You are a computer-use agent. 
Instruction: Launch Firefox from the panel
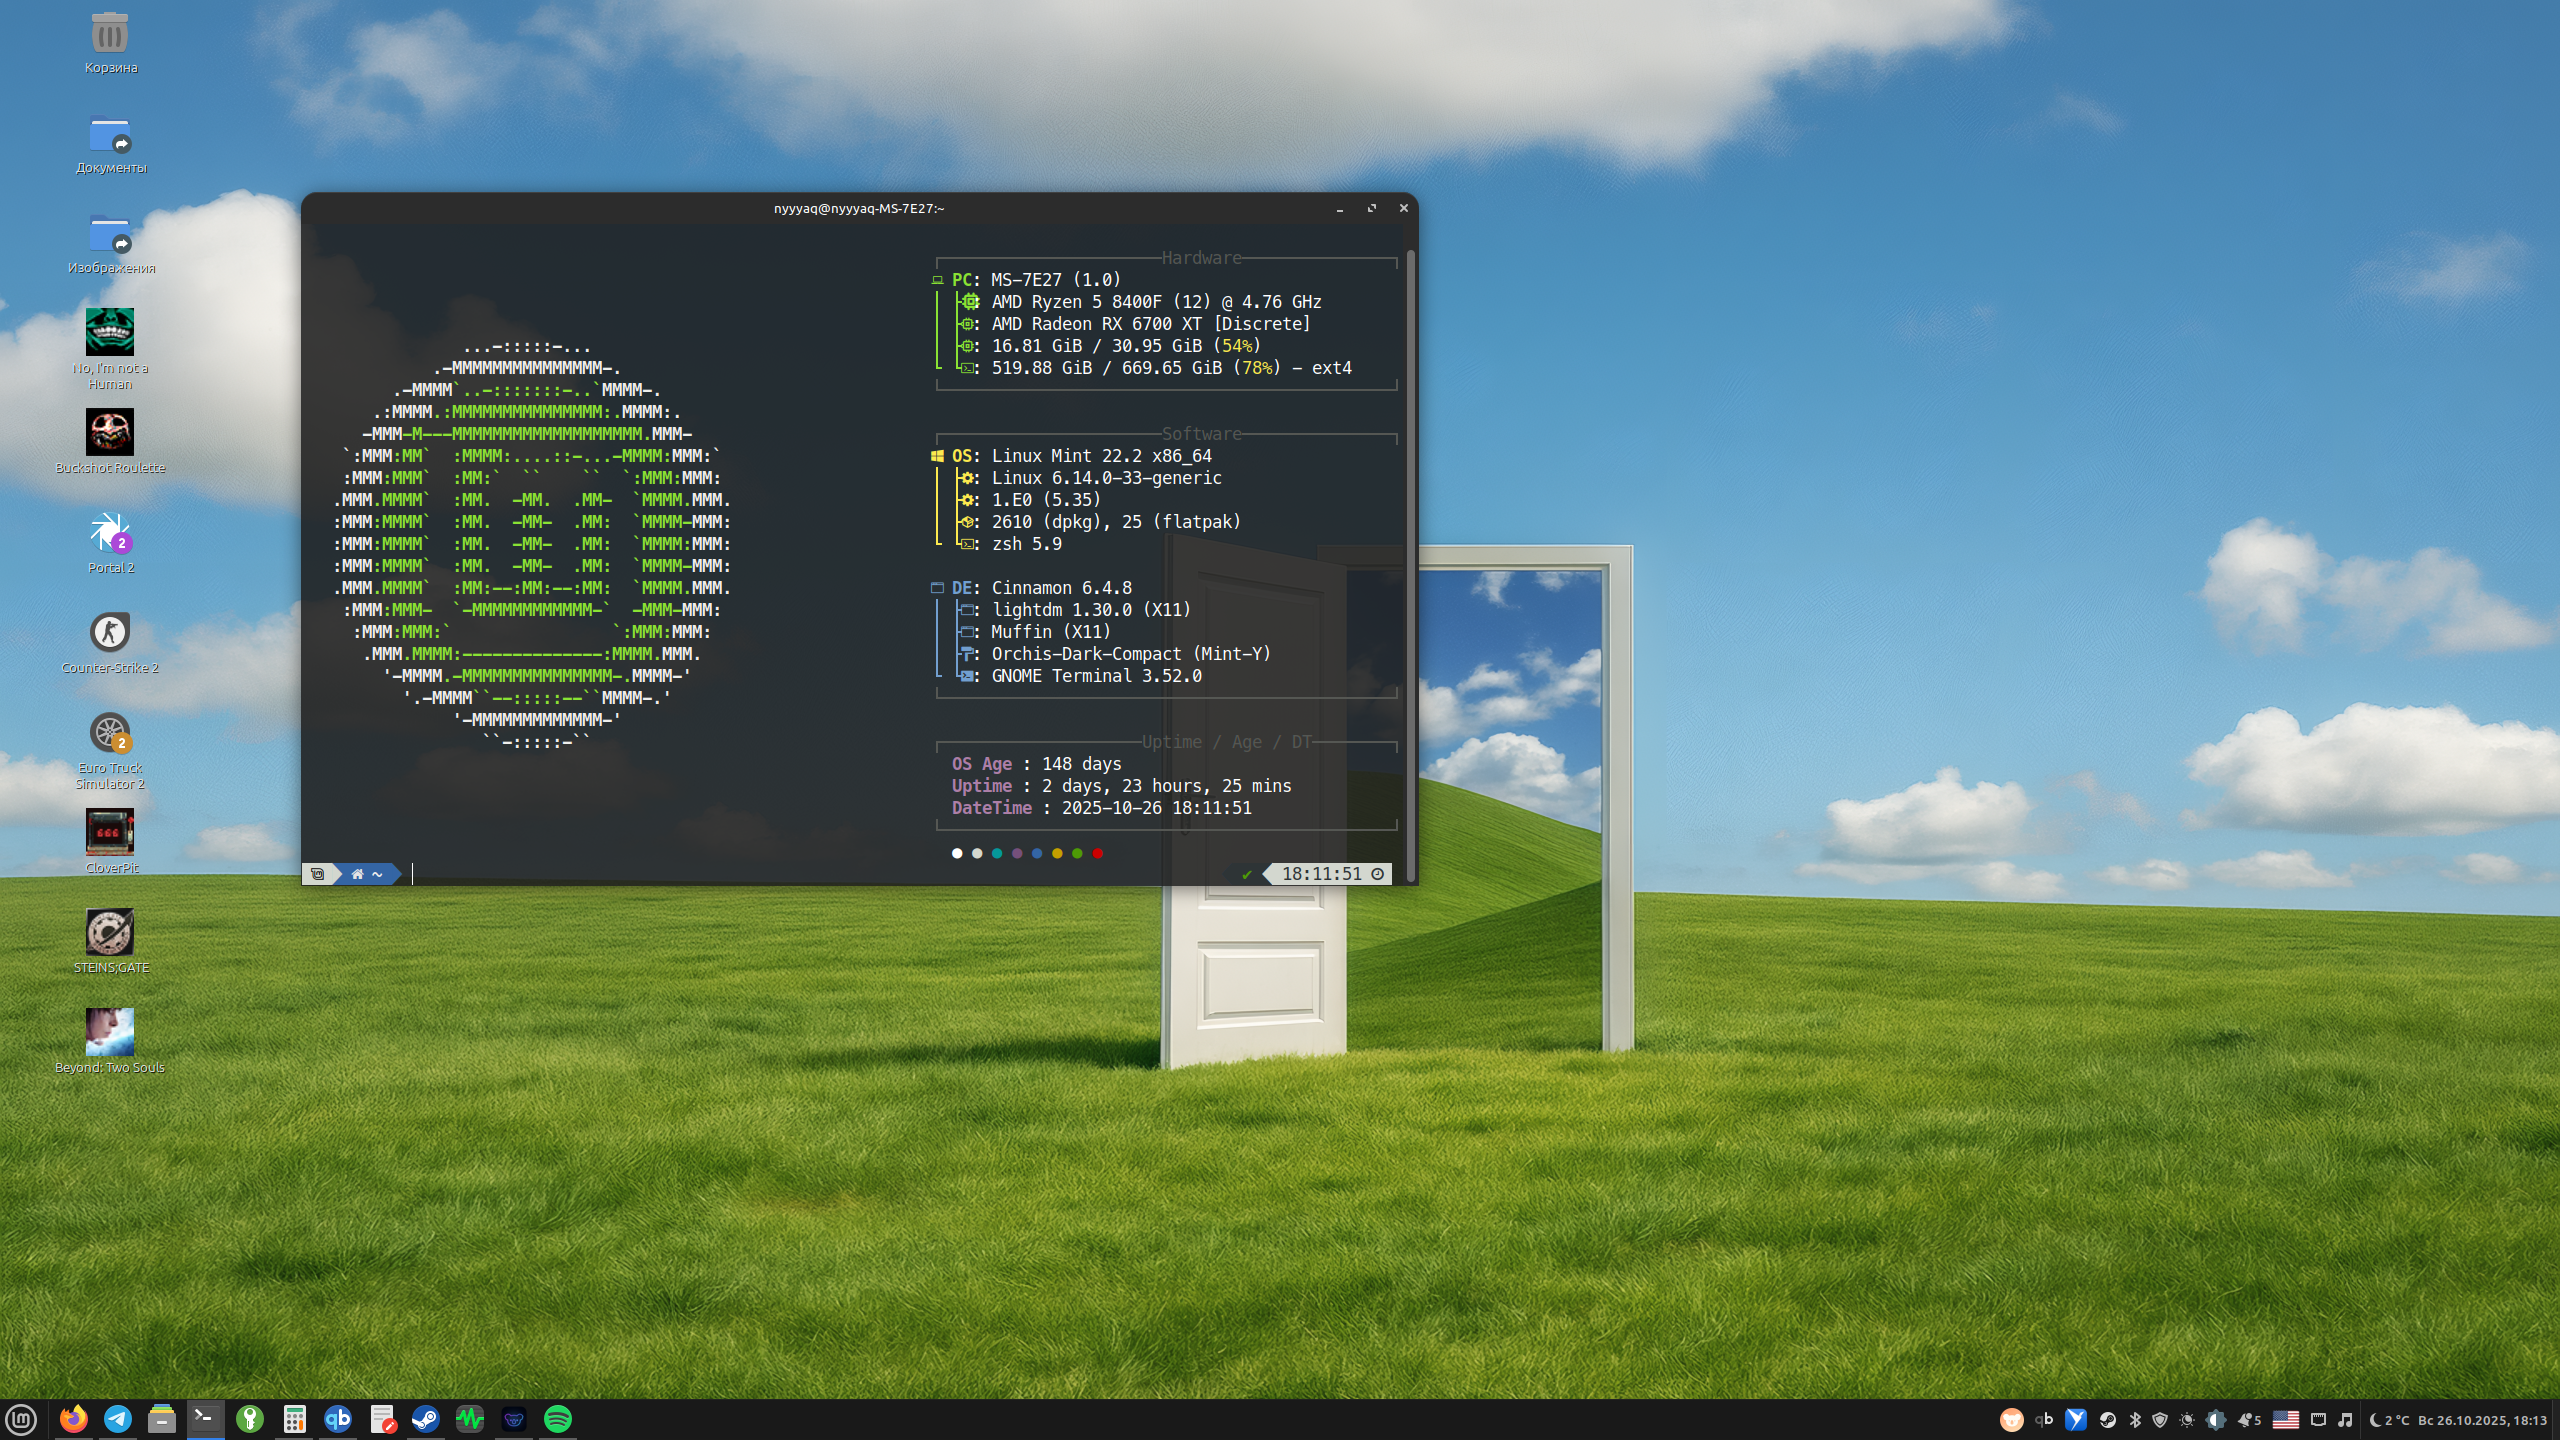[73, 1419]
